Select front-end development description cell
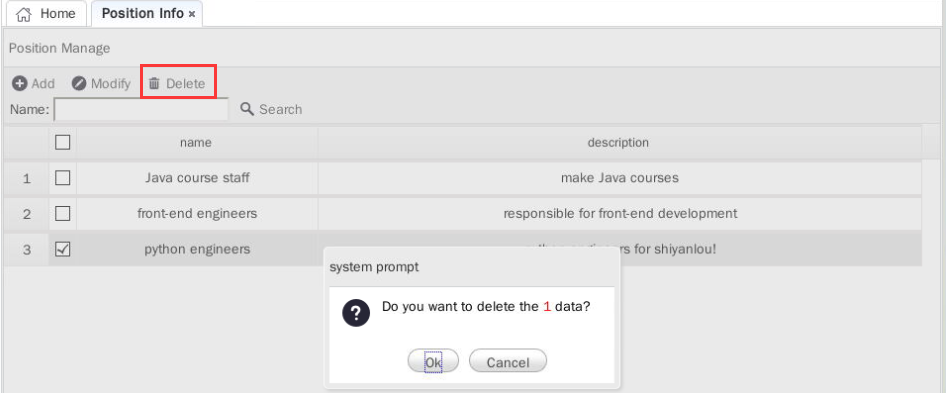 point(620,213)
